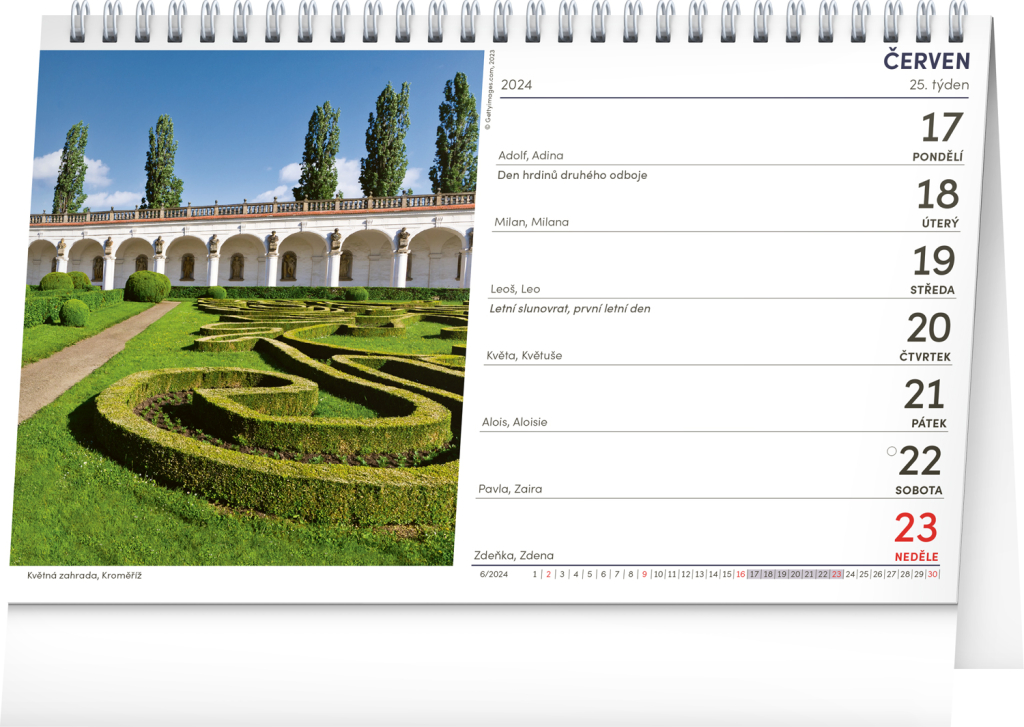This screenshot has width=1024, height=727.
Task: Click the '6/2024' label in bottom strip
Action: point(494,574)
